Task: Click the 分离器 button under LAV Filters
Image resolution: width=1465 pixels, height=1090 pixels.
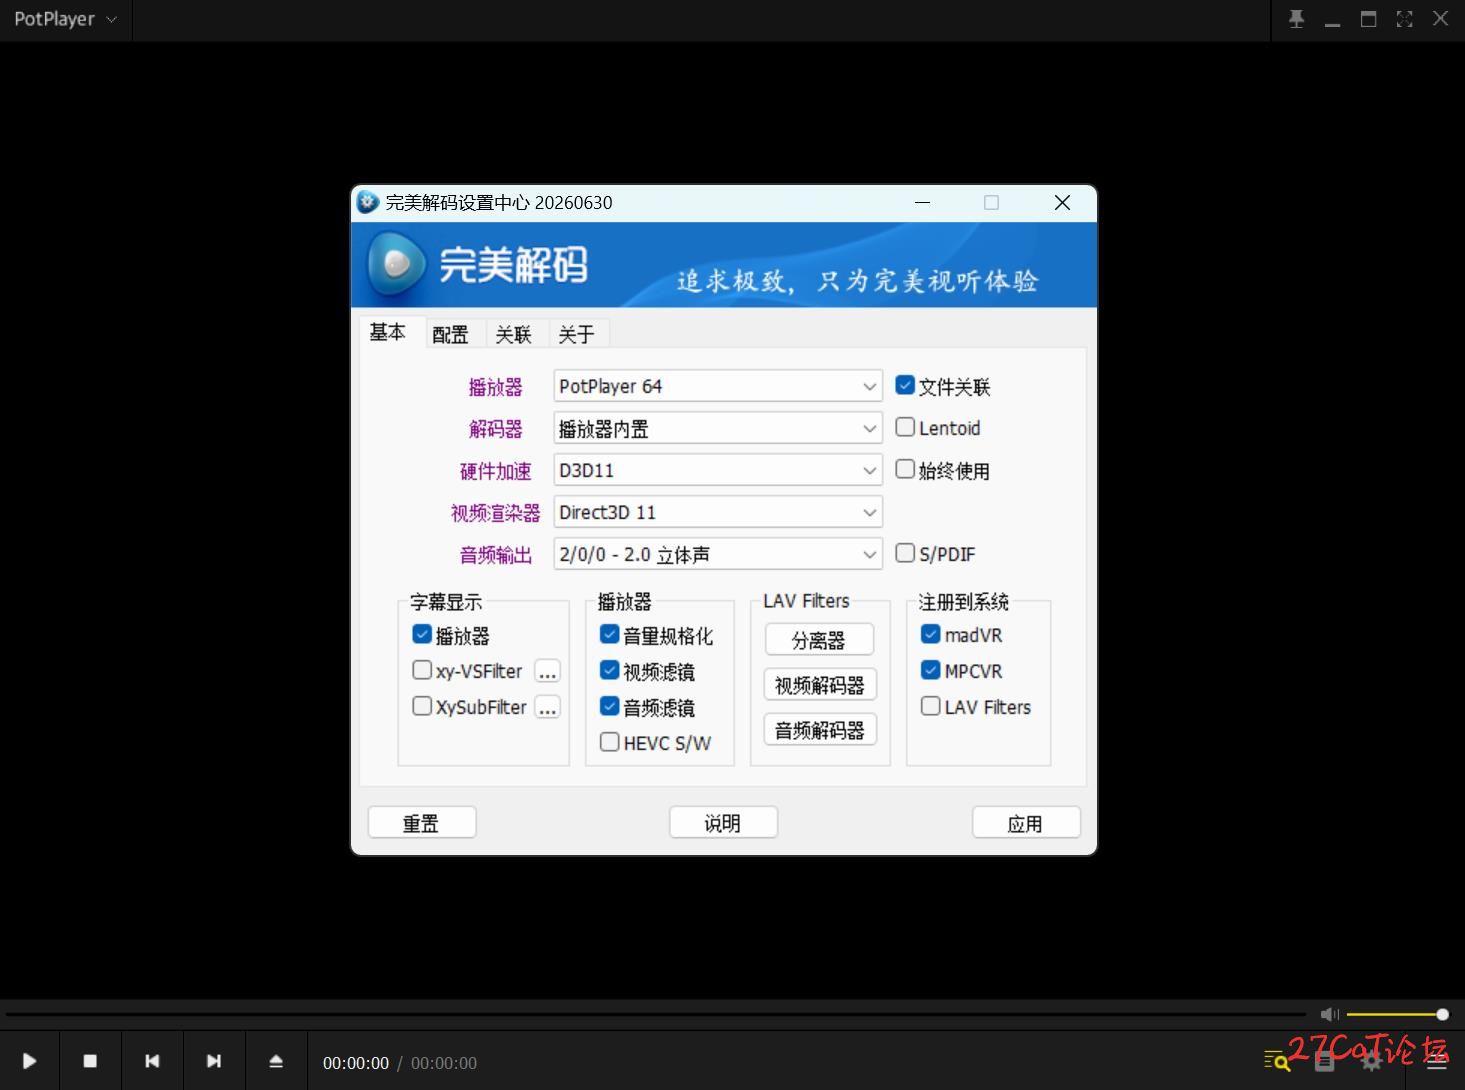Action: coord(819,640)
